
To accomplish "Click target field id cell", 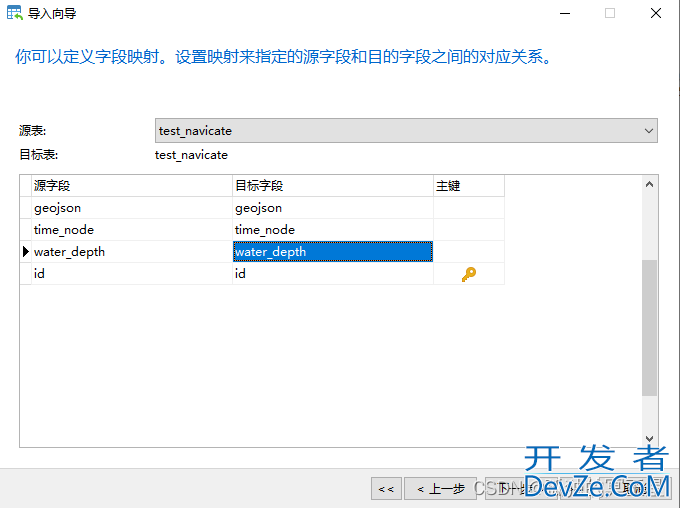I will 333,274.
